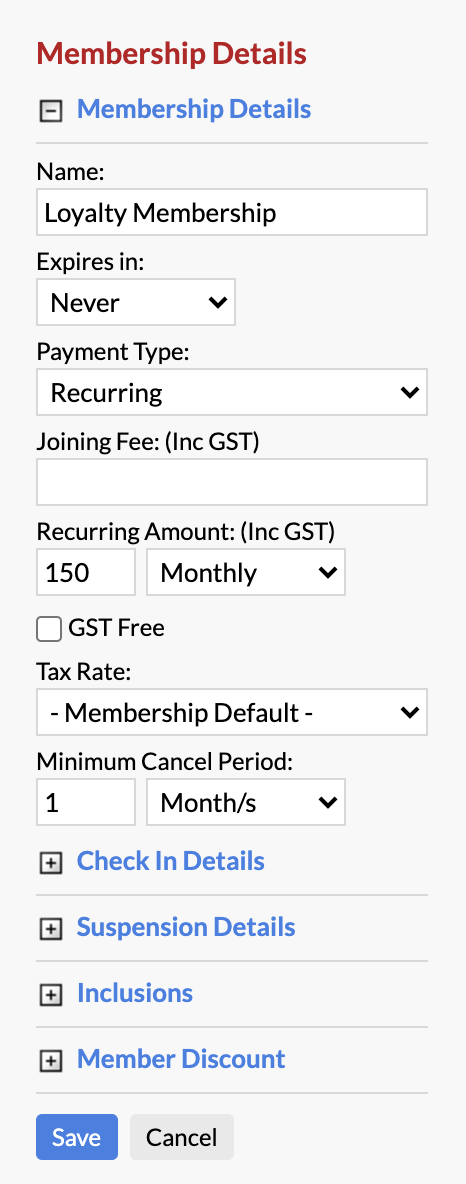
Task: Open the Inclusions section link
Action: 135,992
